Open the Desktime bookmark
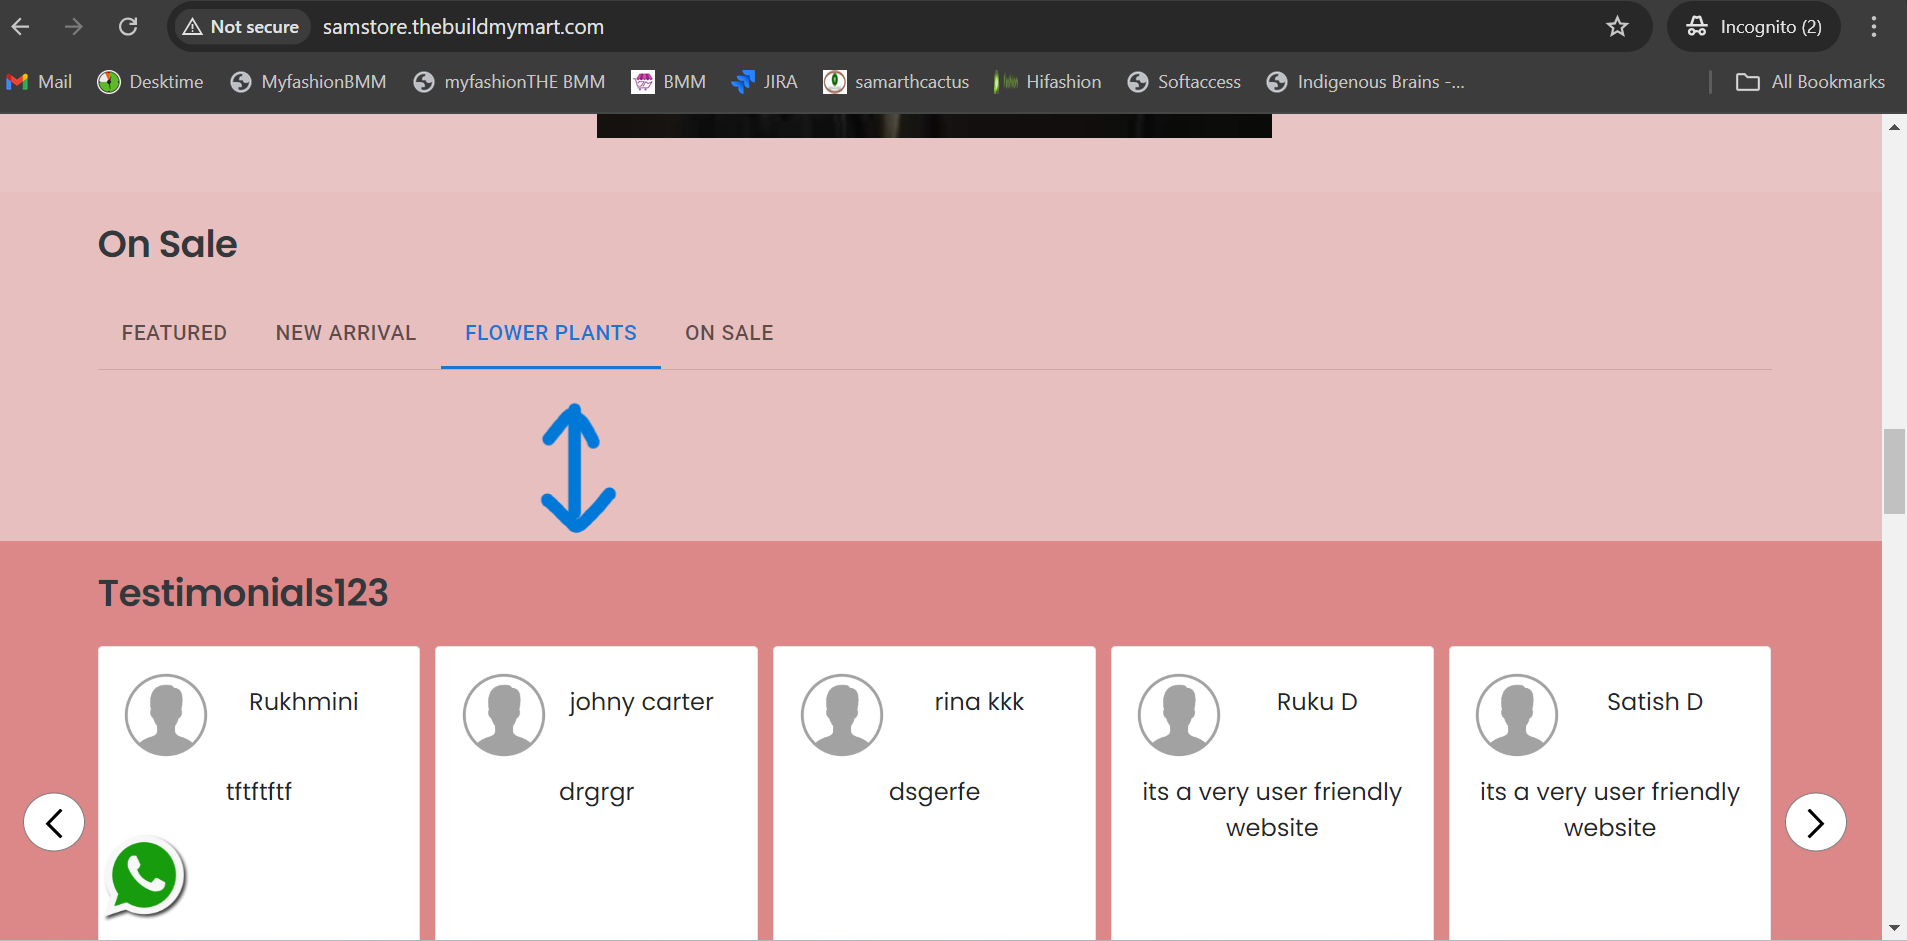 (x=150, y=82)
